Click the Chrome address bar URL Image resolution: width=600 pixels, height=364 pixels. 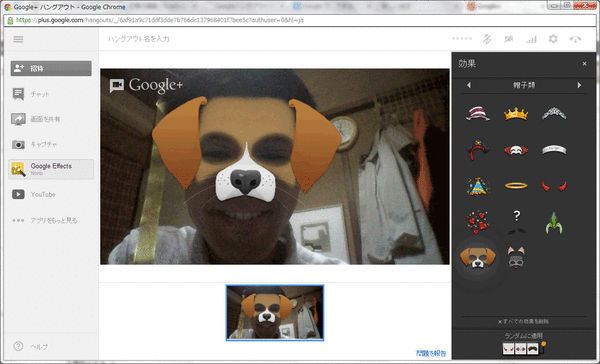(160, 20)
